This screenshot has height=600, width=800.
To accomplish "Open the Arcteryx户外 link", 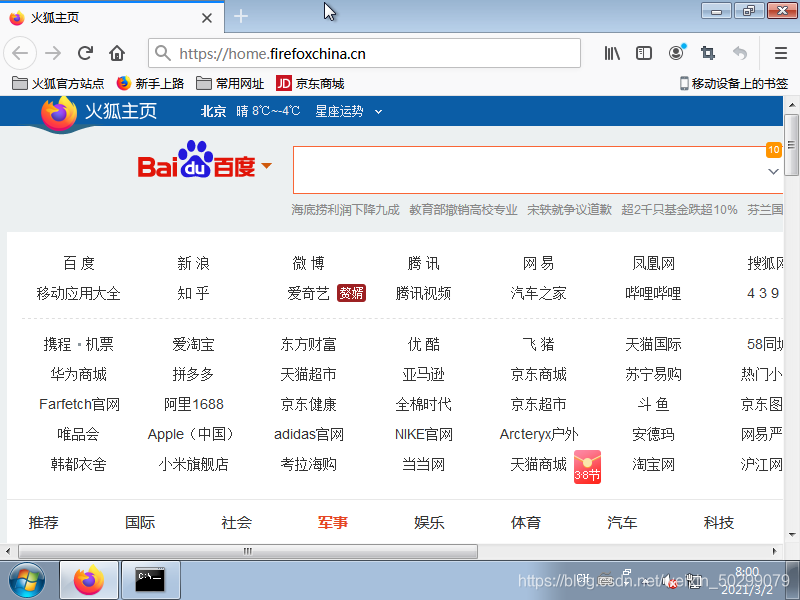I will coord(539,434).
